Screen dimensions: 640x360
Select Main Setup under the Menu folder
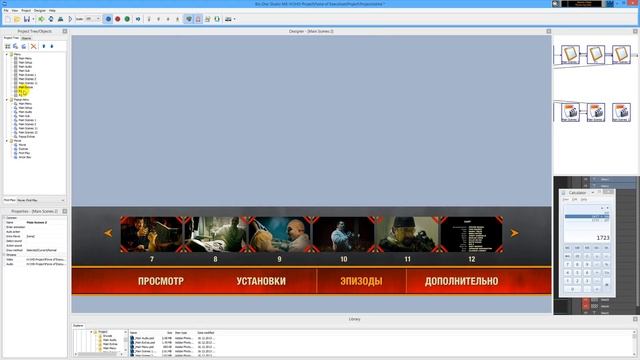tap(25, 62)
